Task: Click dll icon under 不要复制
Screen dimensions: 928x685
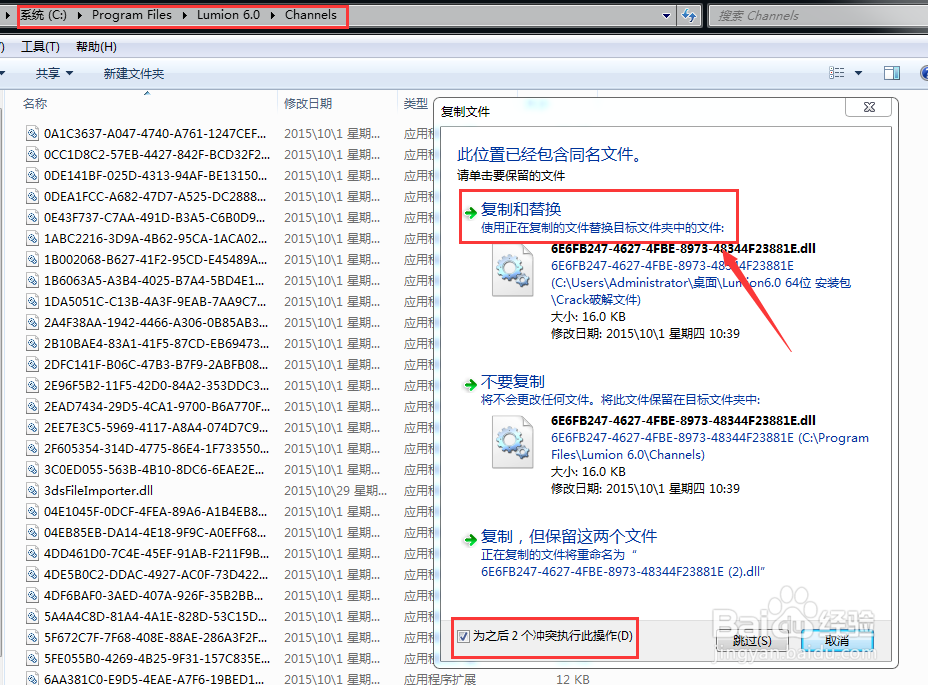Action: click(x=513, y=442)
